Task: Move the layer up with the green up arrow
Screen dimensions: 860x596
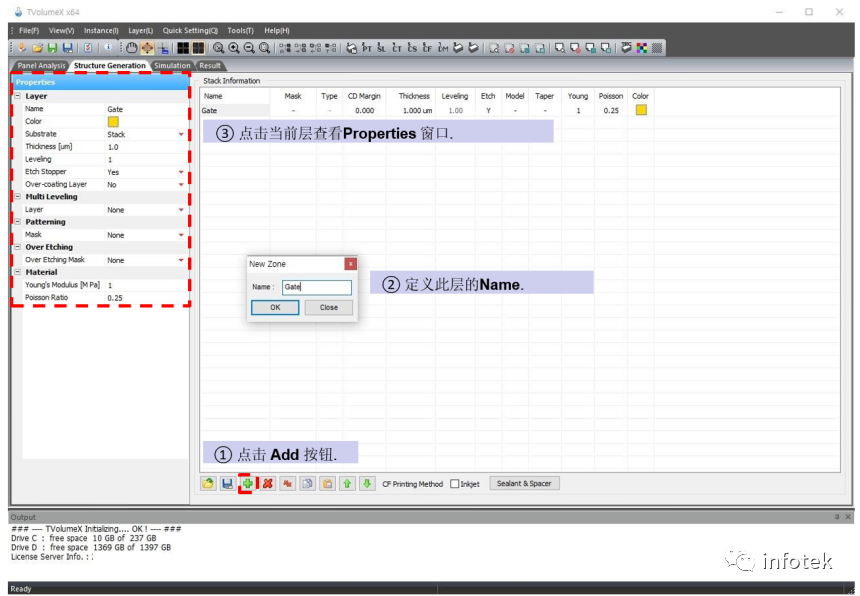Action: click(347, 484)
